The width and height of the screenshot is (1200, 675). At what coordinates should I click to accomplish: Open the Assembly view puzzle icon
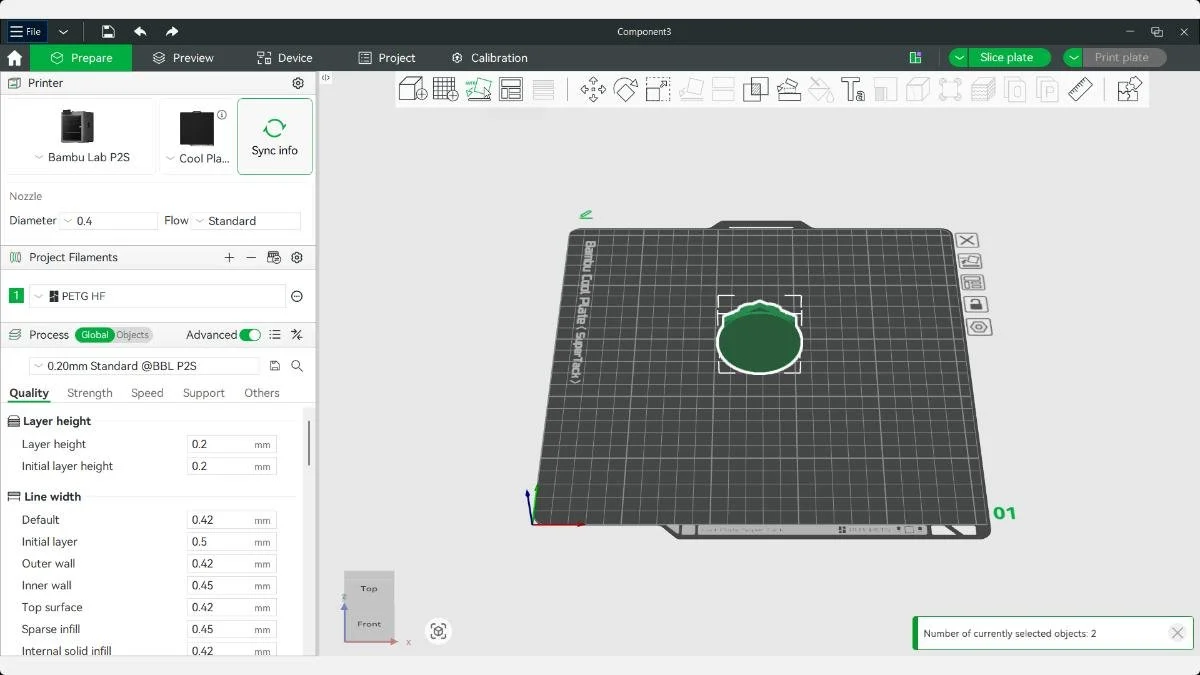tap(1129, 89)
